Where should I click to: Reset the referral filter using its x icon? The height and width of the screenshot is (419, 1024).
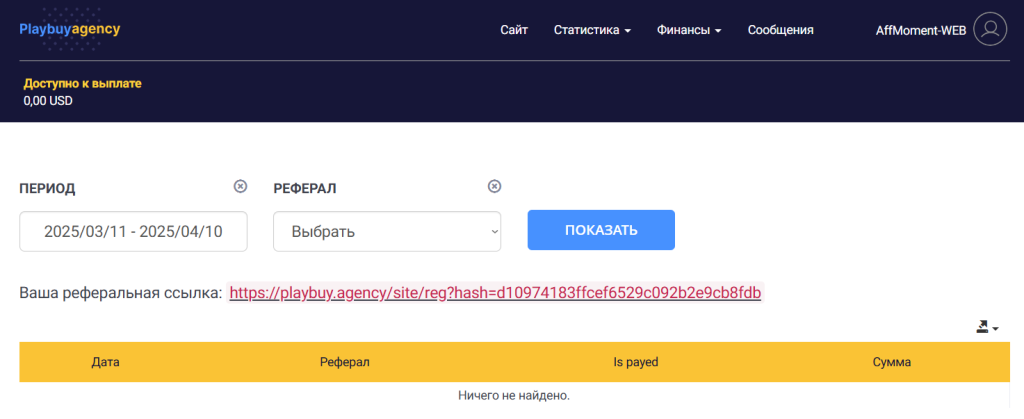click(494, 186)
